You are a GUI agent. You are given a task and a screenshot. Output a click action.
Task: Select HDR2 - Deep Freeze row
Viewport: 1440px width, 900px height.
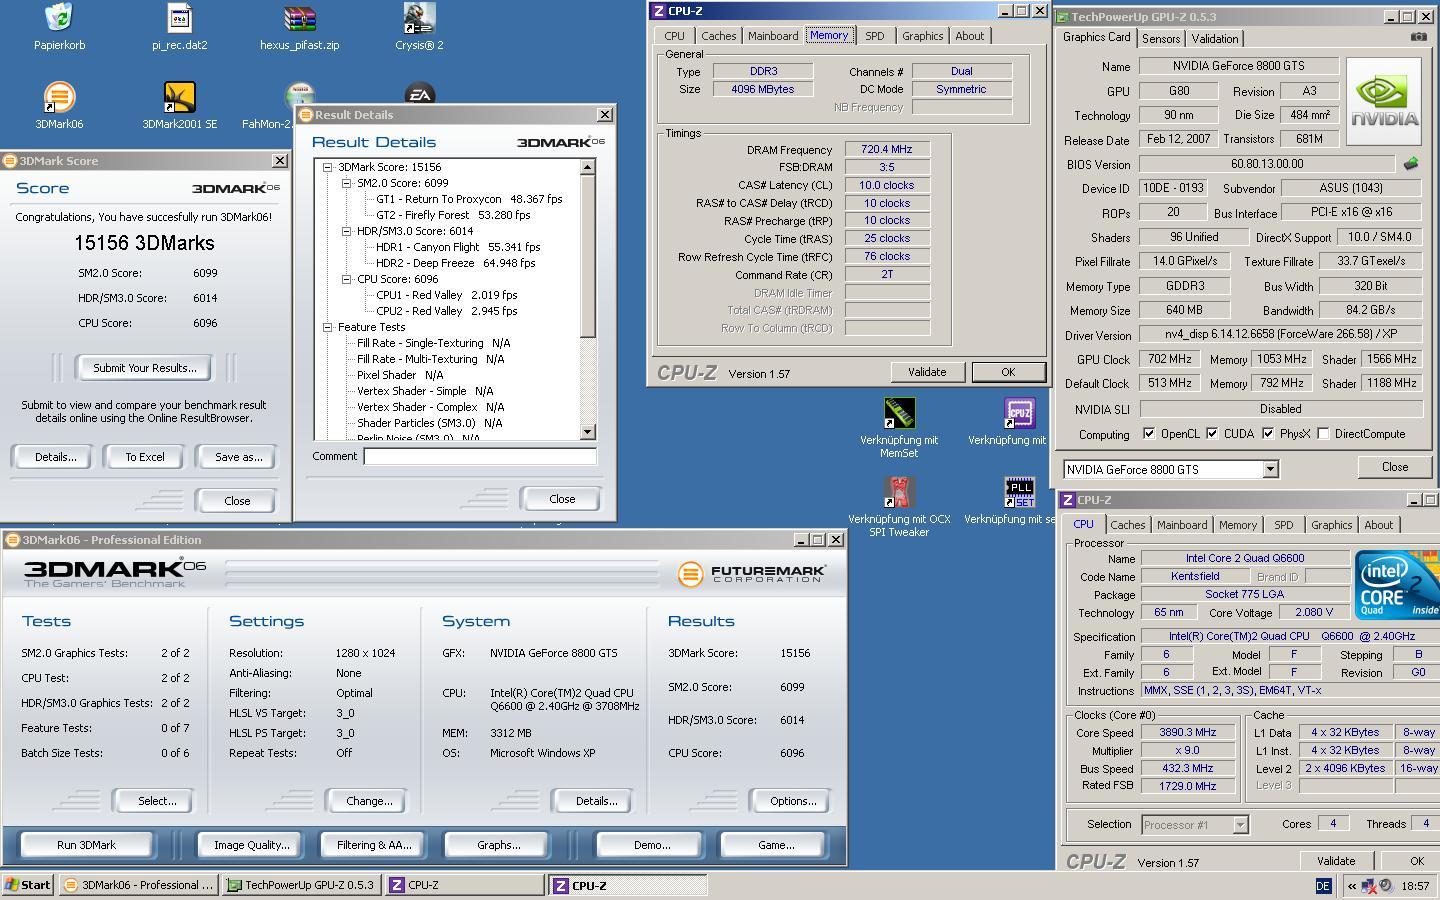click(x=455, y=263)
